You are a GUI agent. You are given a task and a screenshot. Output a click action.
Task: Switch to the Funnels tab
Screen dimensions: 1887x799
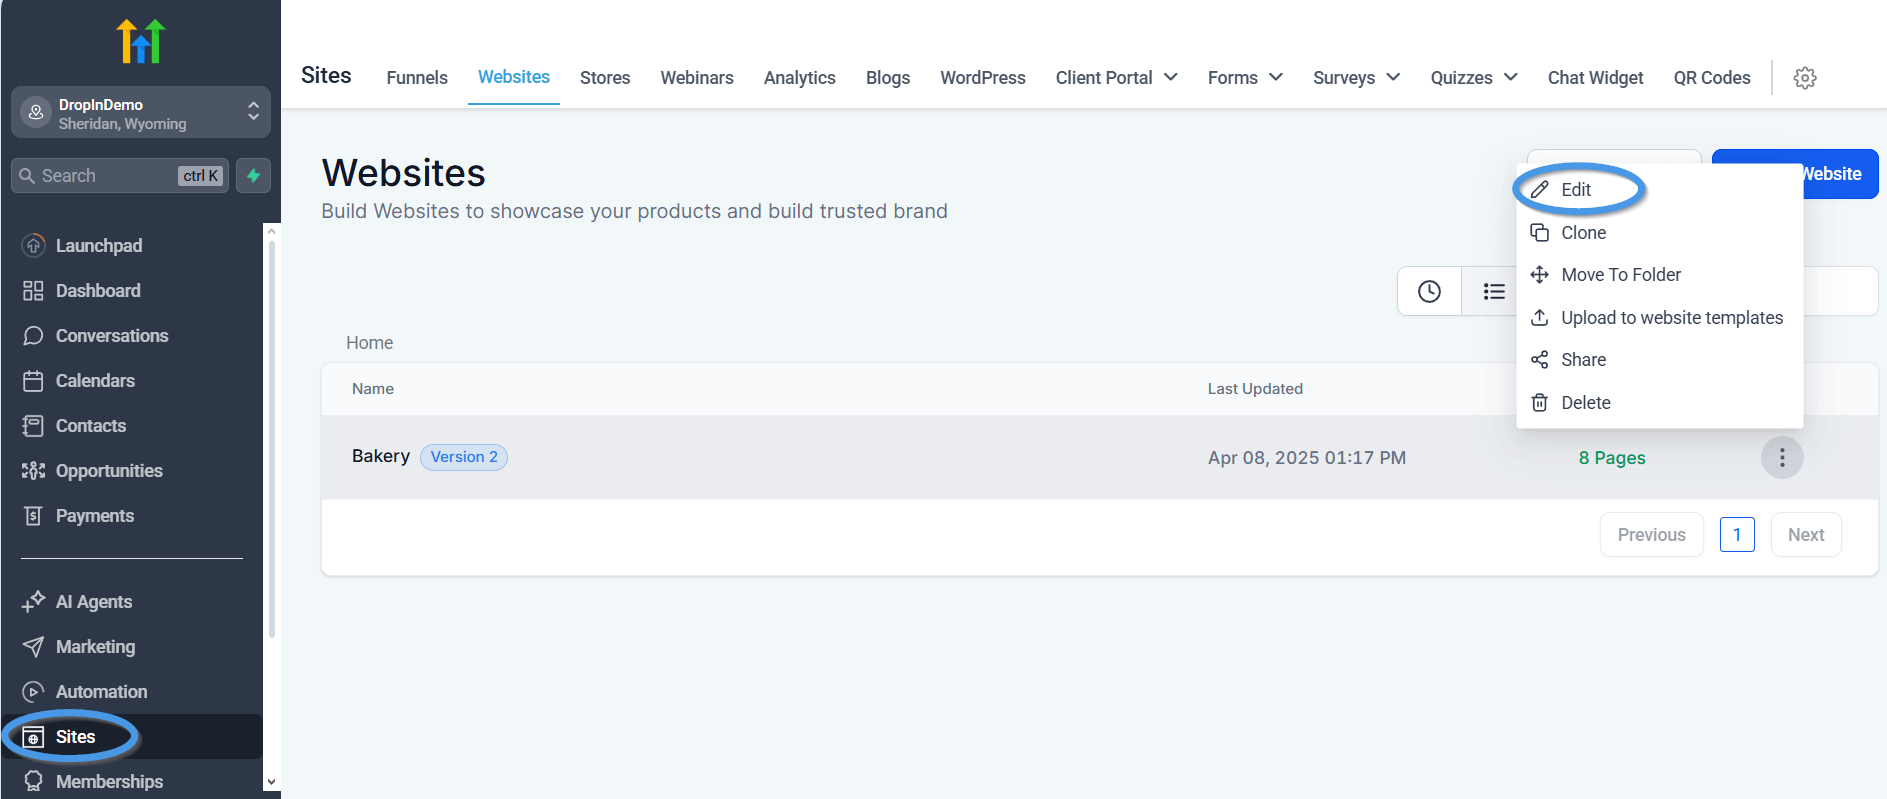pos(417,78)
